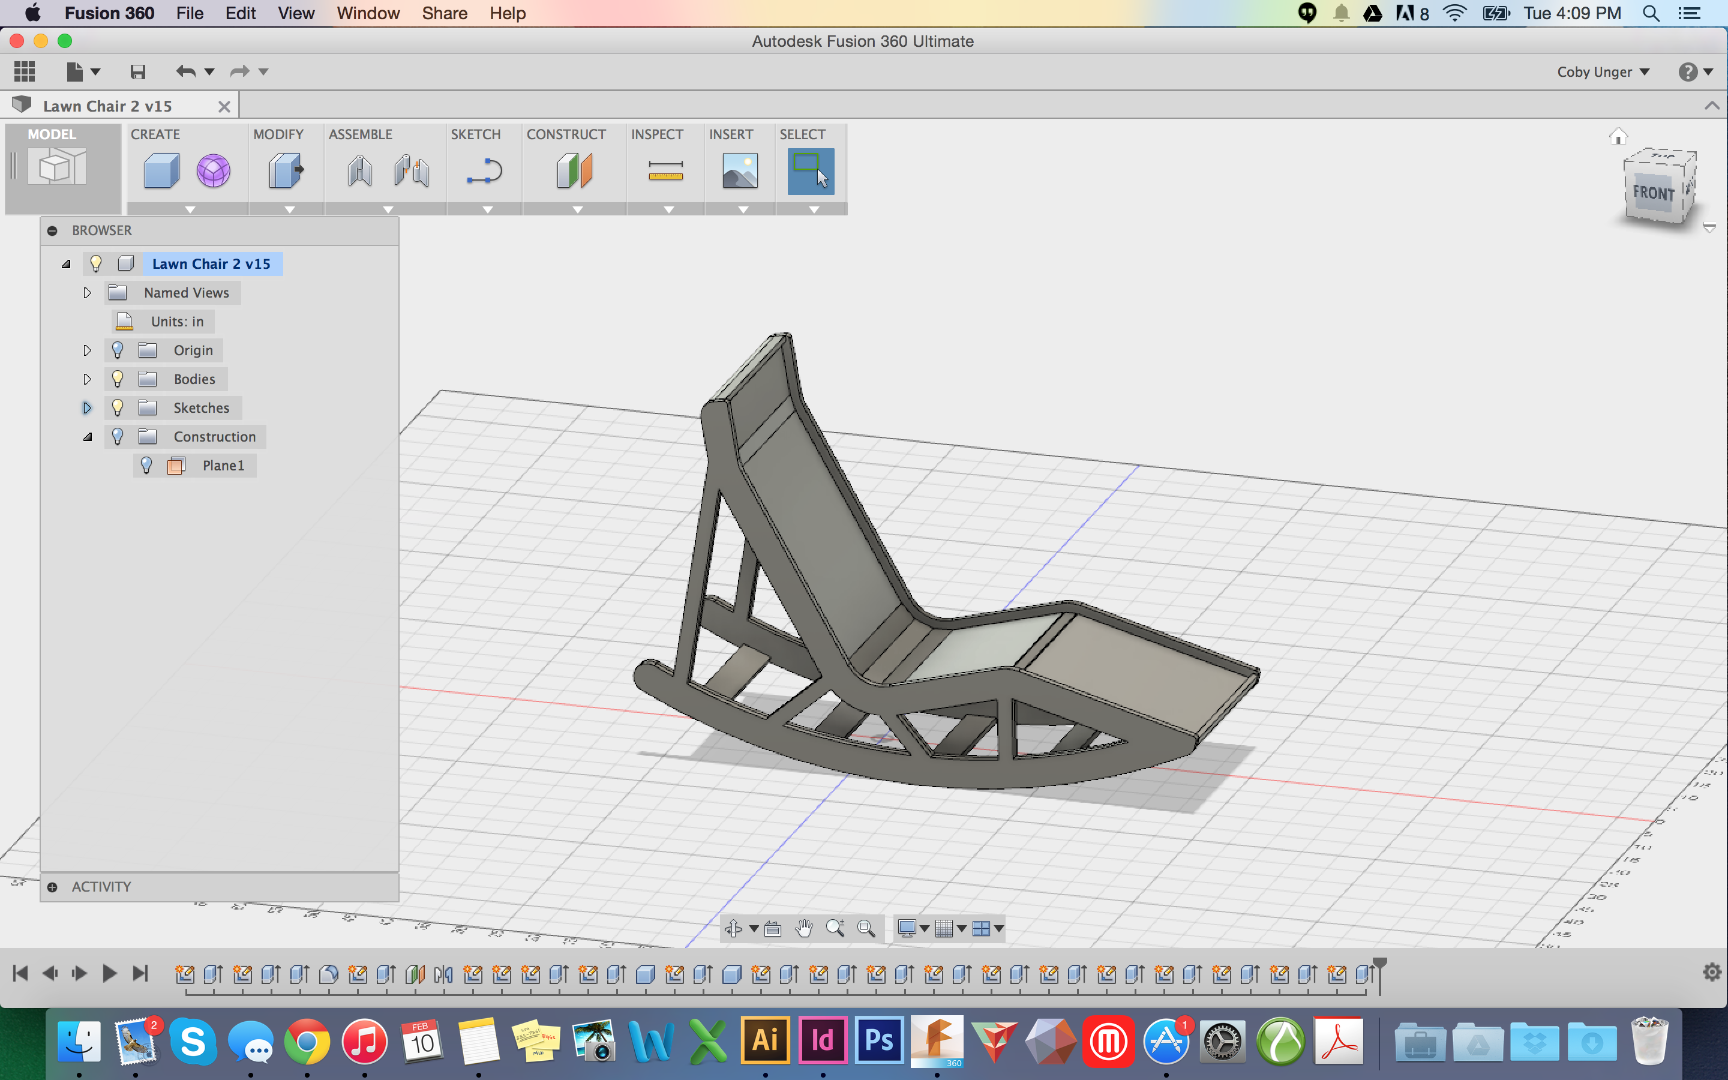The image size is (1728, 1080).
Task: Open the MODIFY panel dropdown arrow
Action: [289, 209]
